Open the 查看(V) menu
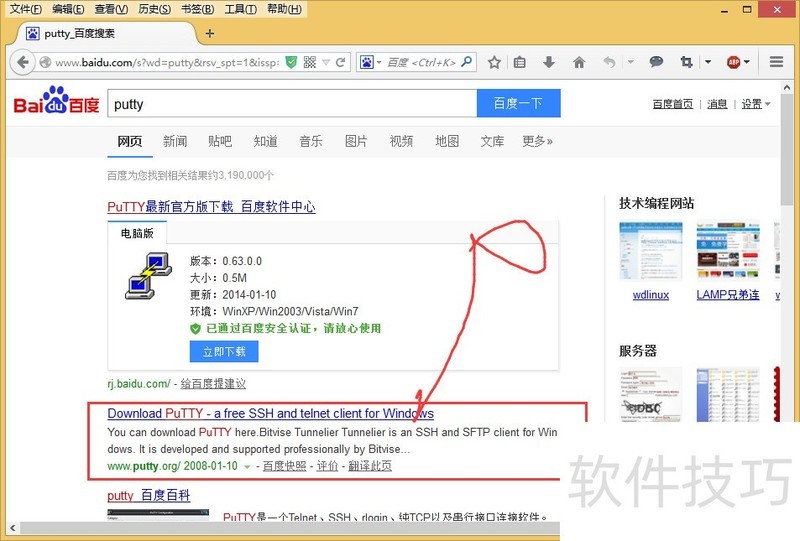Image resolution: width=800 pixels, height=541 pixels. (111, 9)
